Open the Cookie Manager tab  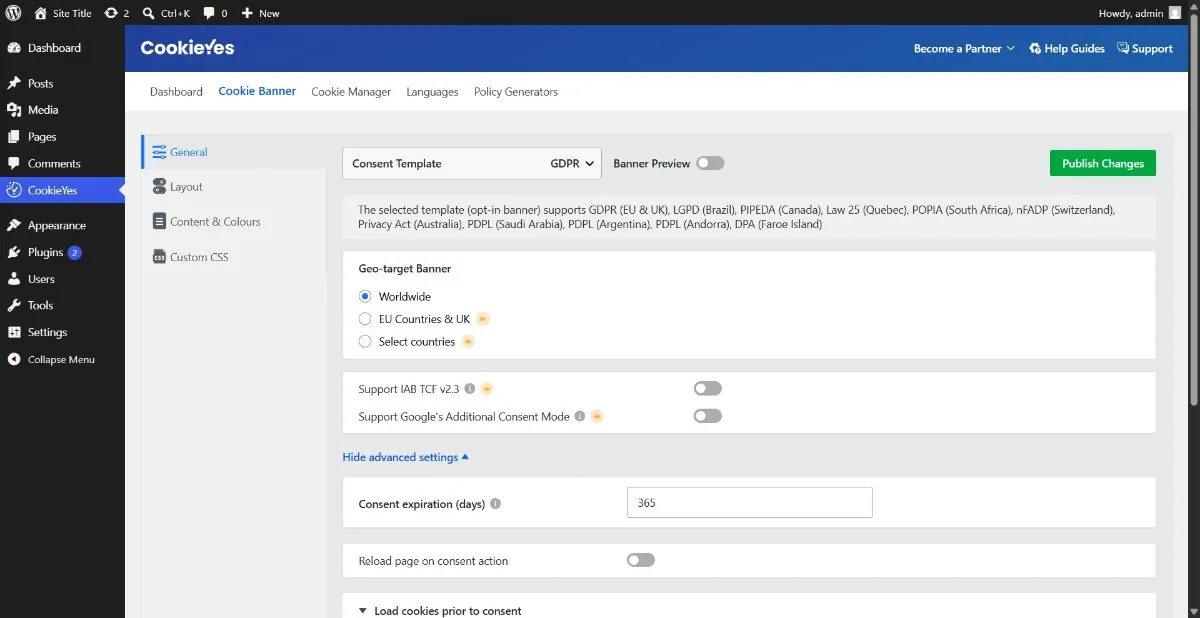pyautogui.click(x=351, y=91)
